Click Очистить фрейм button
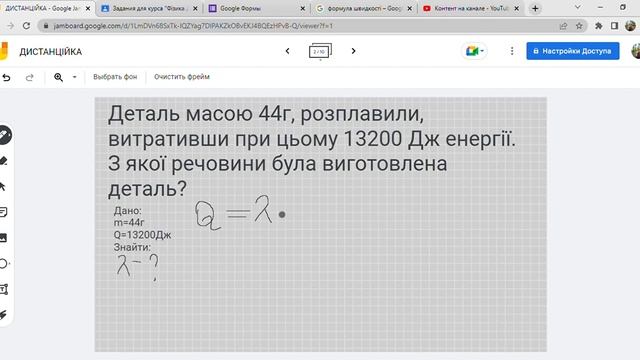 coord(182,77)
